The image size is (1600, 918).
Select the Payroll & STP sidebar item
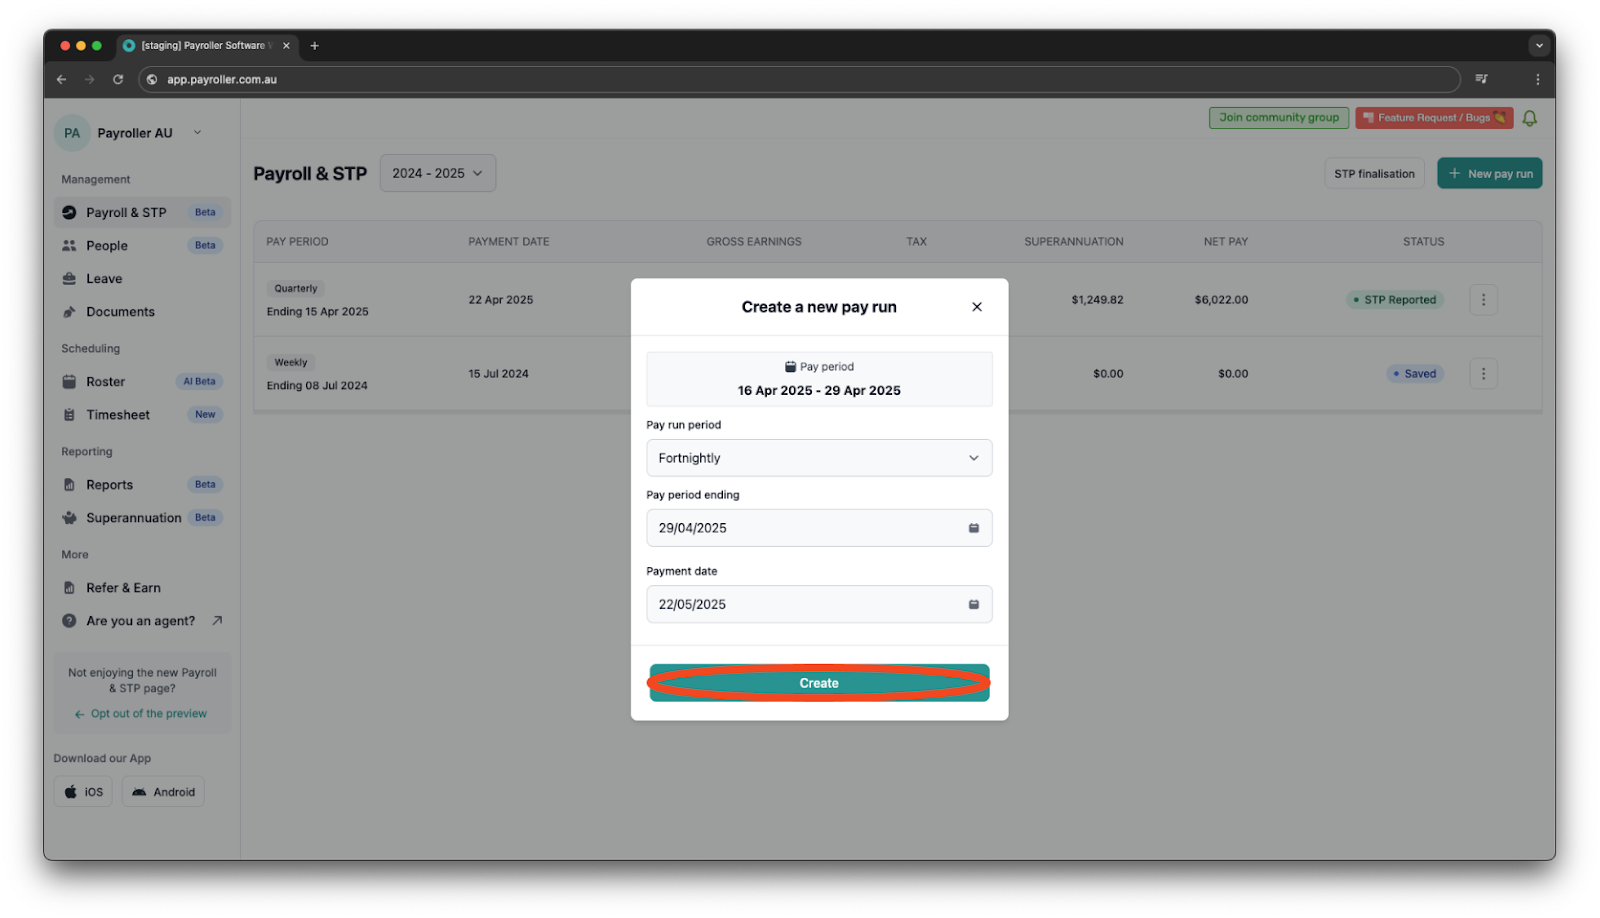pyautogui.click(x=126, y=212)
